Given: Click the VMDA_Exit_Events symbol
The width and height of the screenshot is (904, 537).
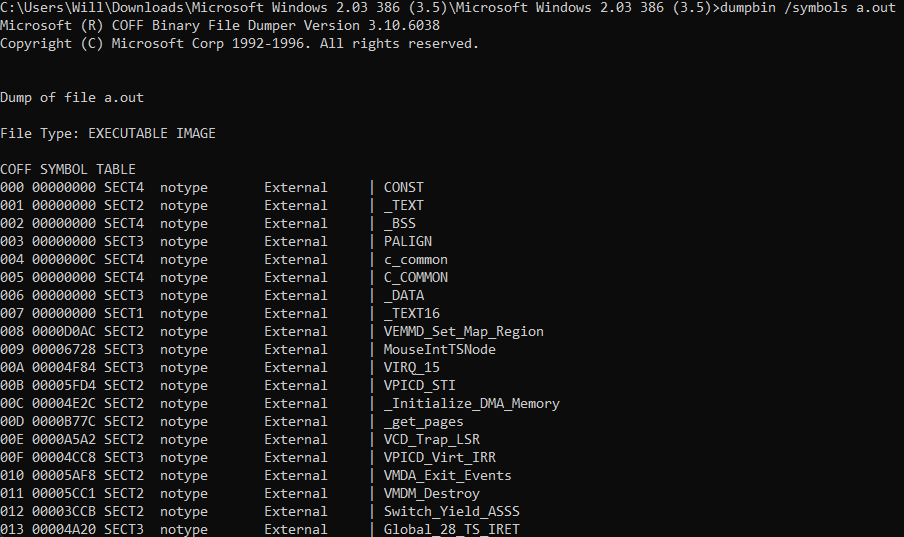Looking at the screenshot, I should coord(447,475).
